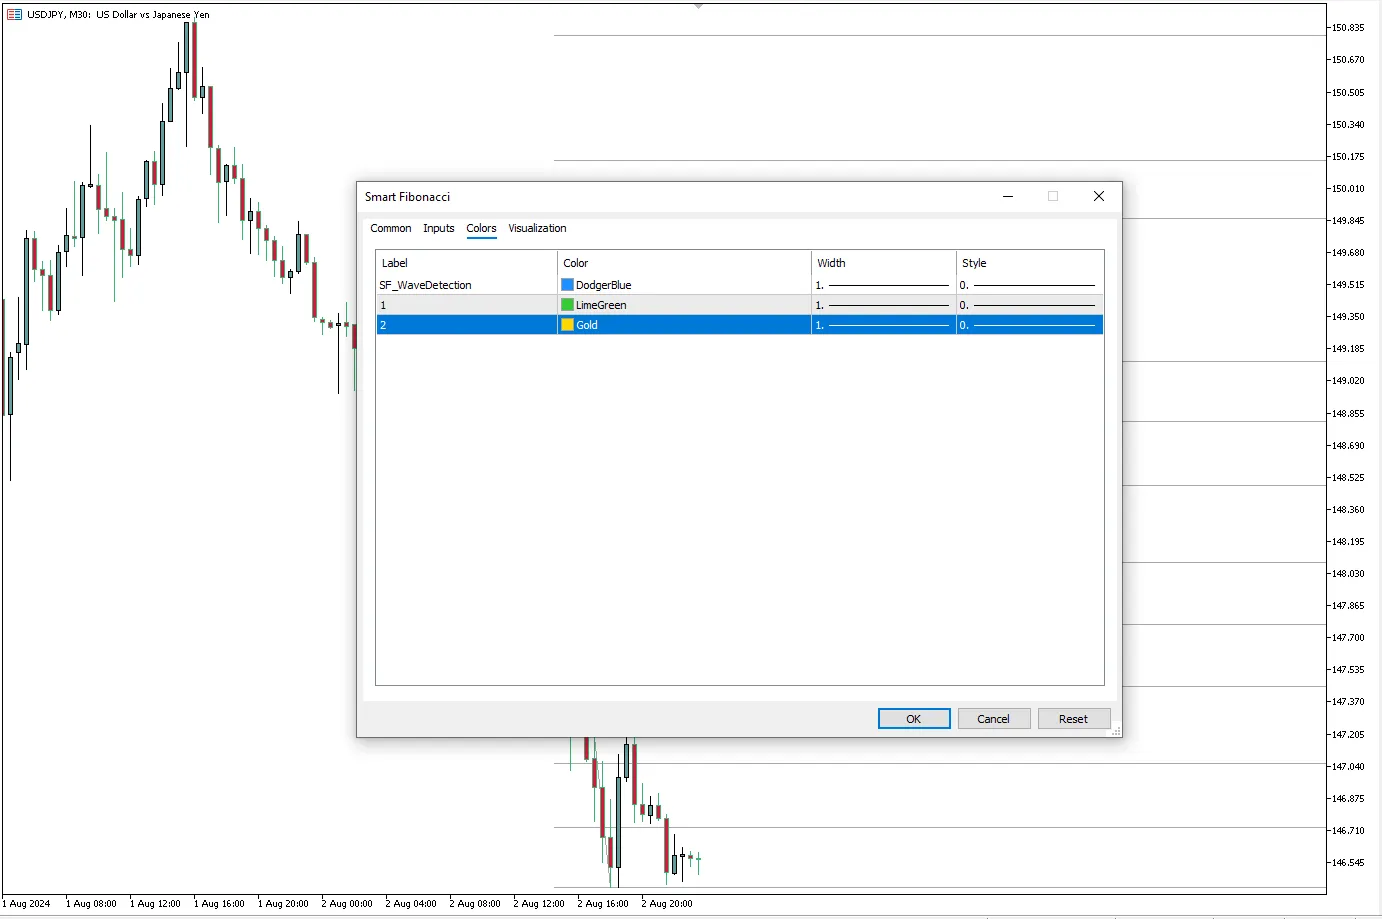Edit the Gold color swatch
This screenshot has height=919, width=1382.
click(567, 324)
